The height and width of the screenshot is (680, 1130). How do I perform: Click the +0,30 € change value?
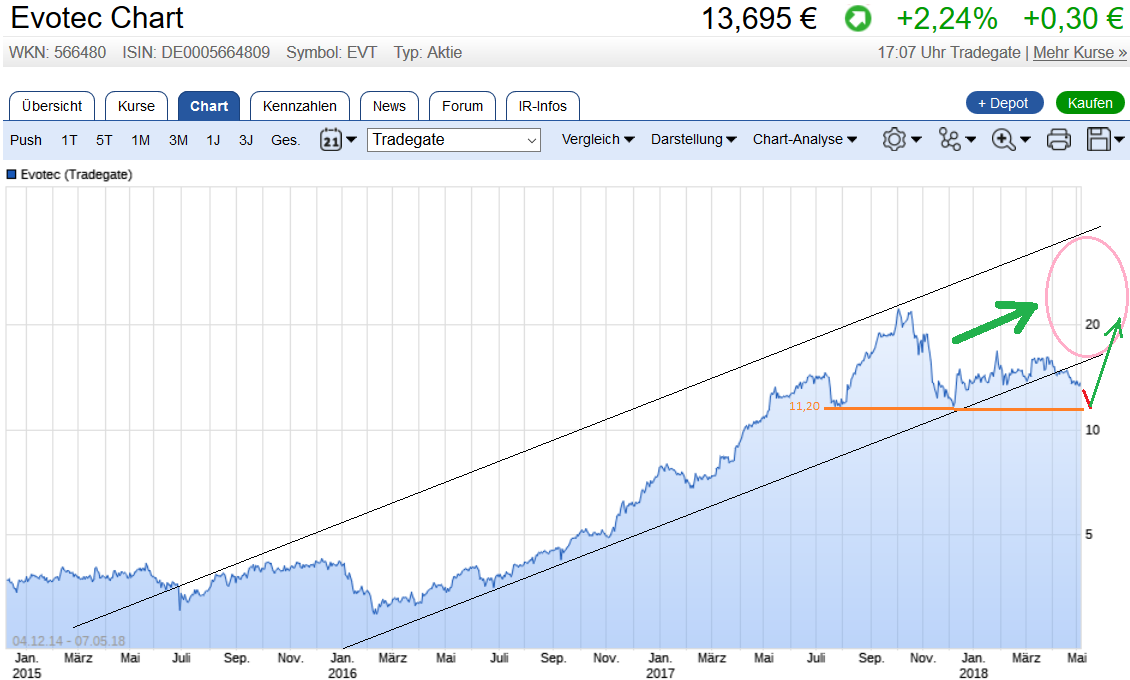point(1073,19)
